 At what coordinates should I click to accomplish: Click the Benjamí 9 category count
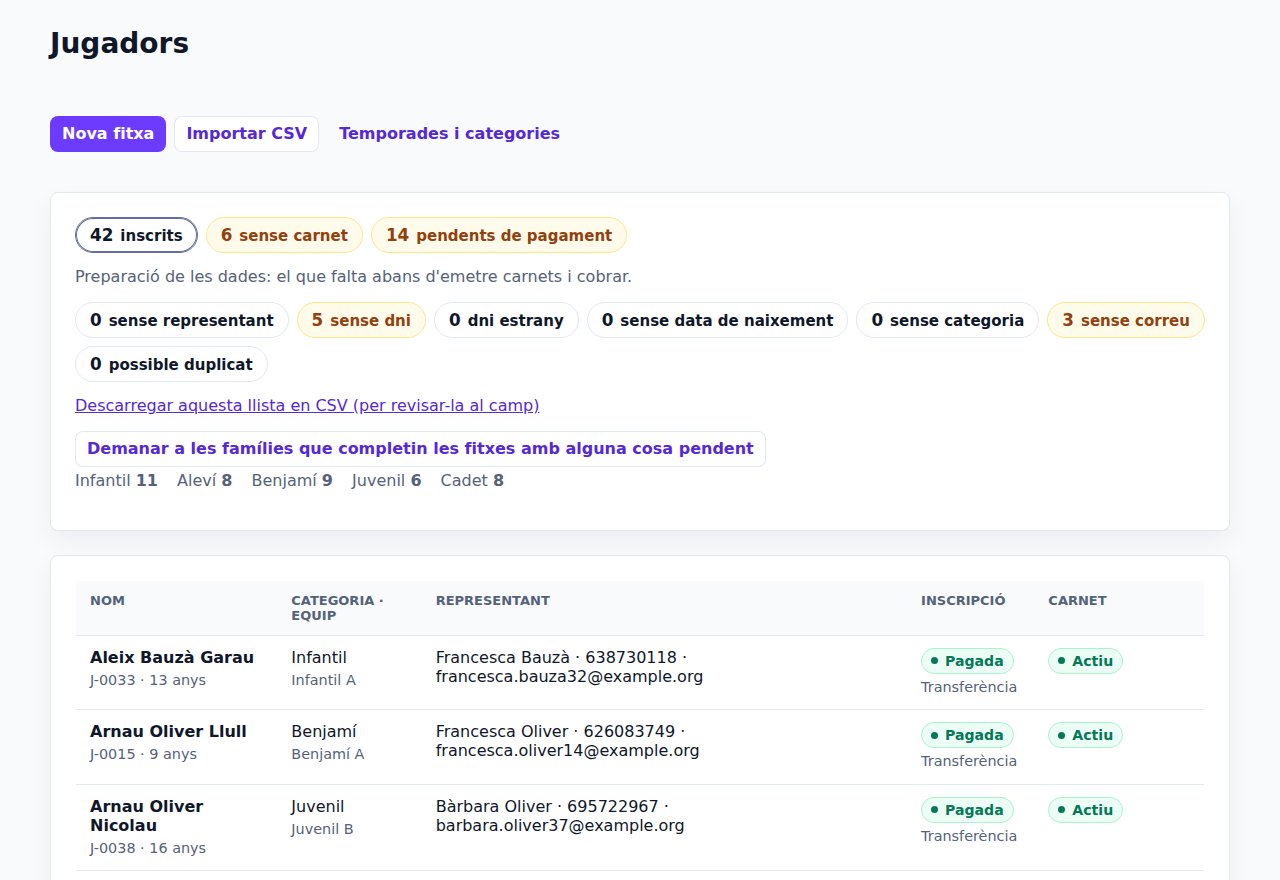tap(292, 480)
